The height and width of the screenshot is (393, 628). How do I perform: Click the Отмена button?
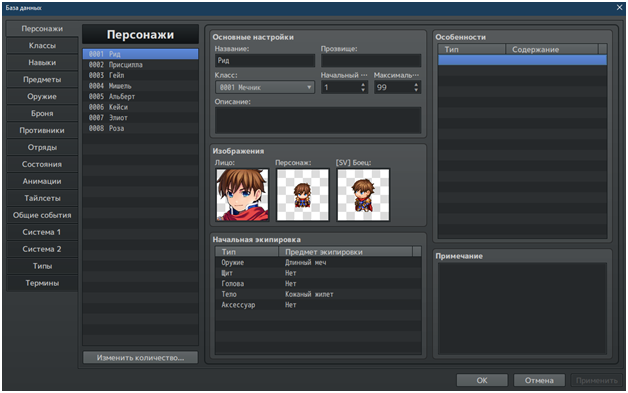point(539,381)
